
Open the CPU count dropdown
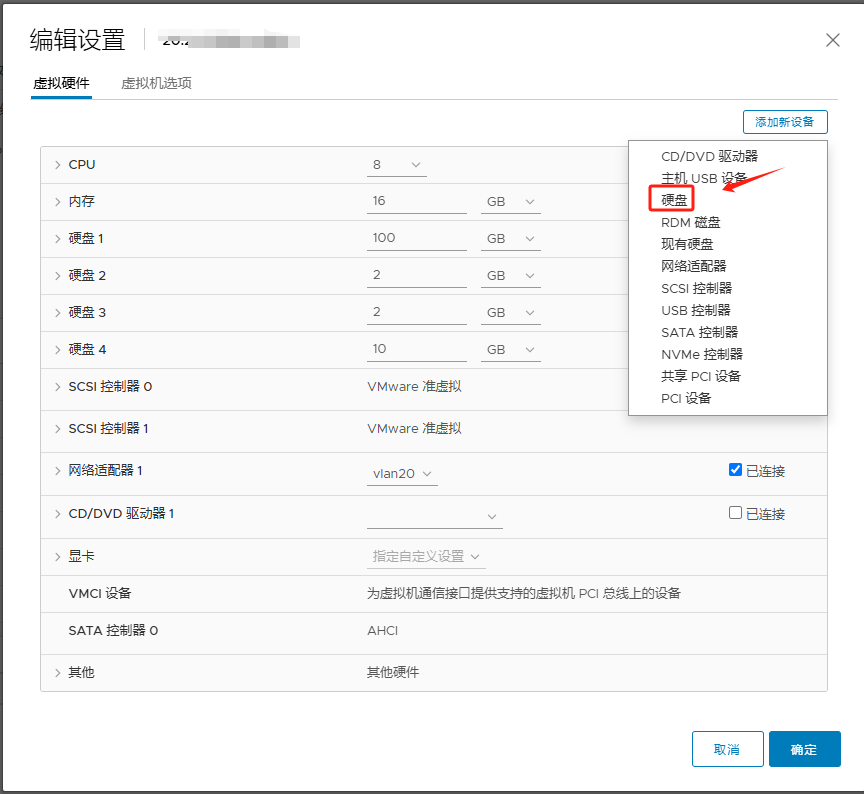tap(397, 165)
